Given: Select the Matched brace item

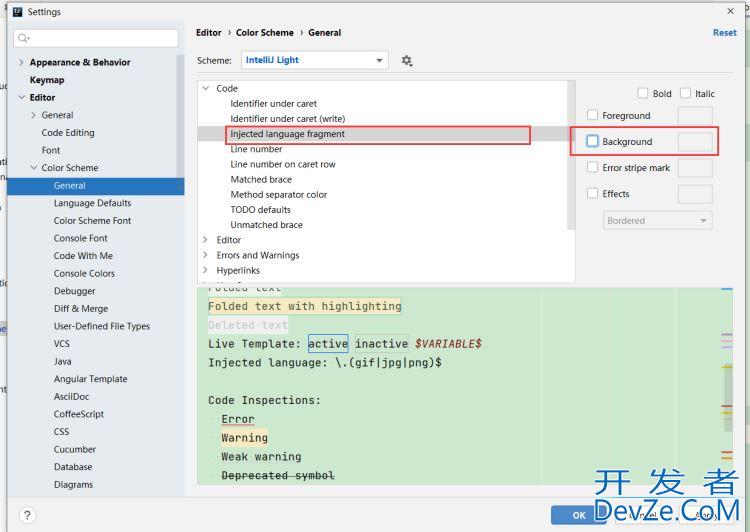Looking at the screenshot, I should (x=261, y=179).
